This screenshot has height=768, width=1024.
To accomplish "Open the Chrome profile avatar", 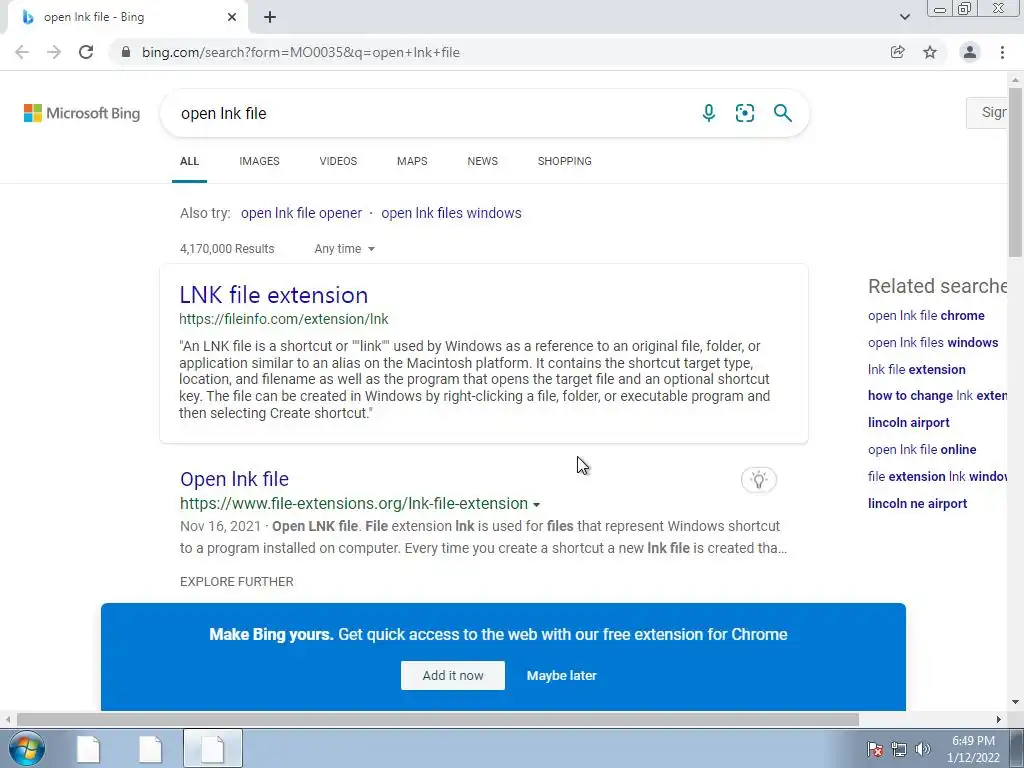I will tap(970, 52).
